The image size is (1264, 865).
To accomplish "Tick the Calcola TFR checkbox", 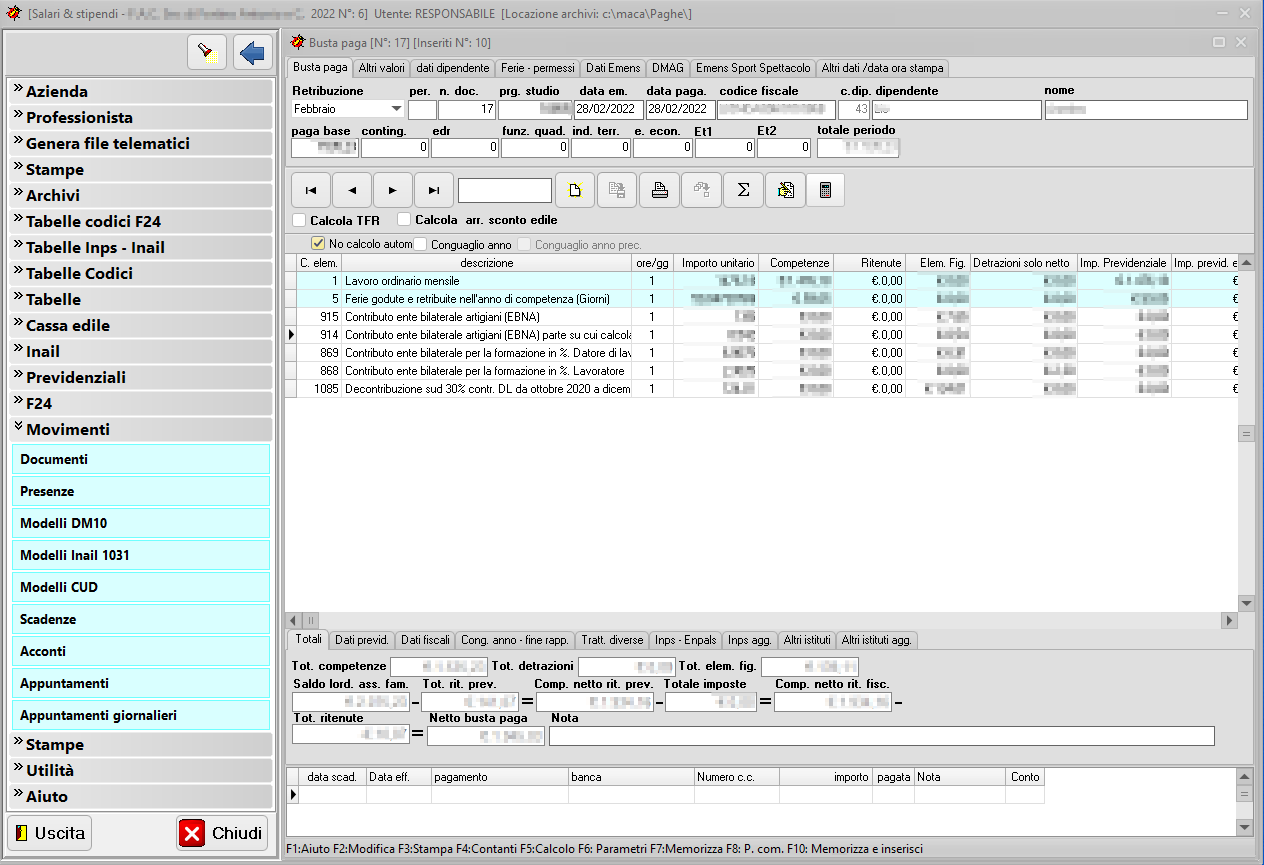I will coord(299,220).
